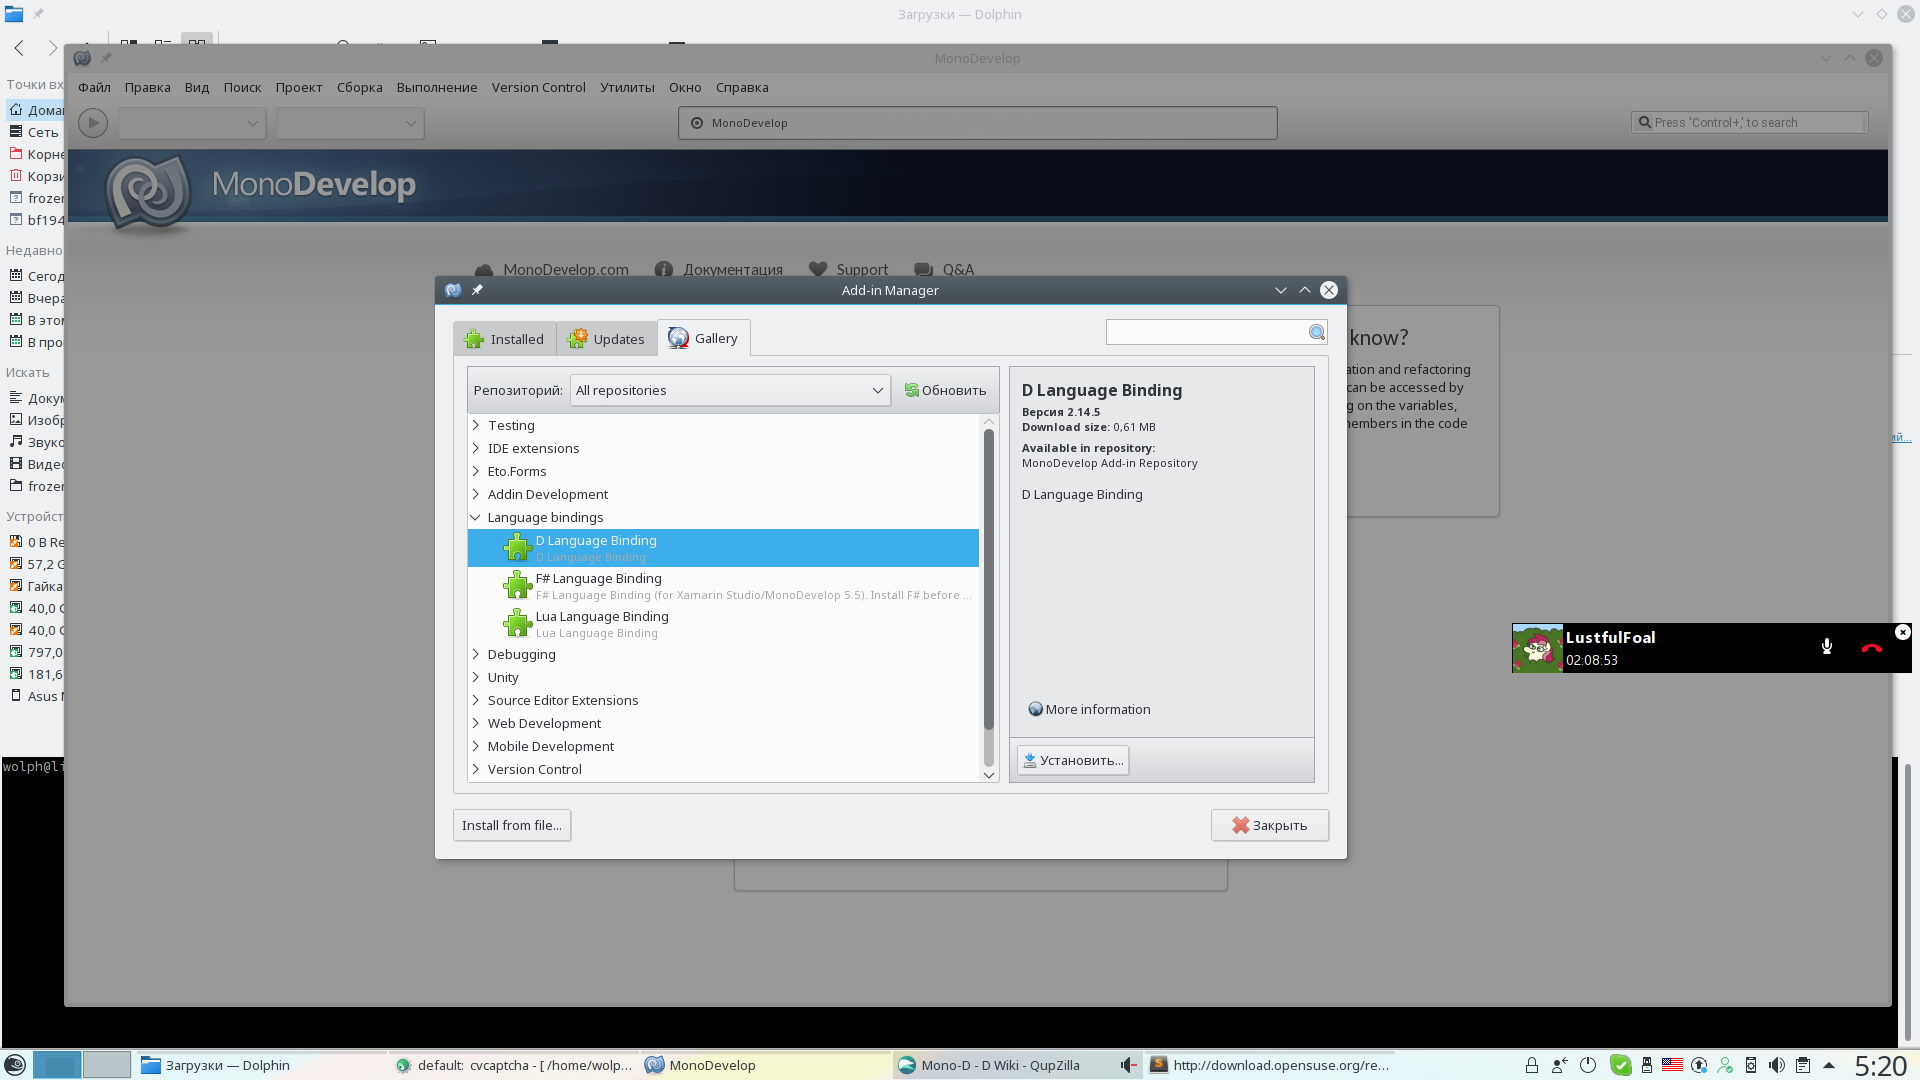Hang up the LustfulFoal call

coord(1872,647)
